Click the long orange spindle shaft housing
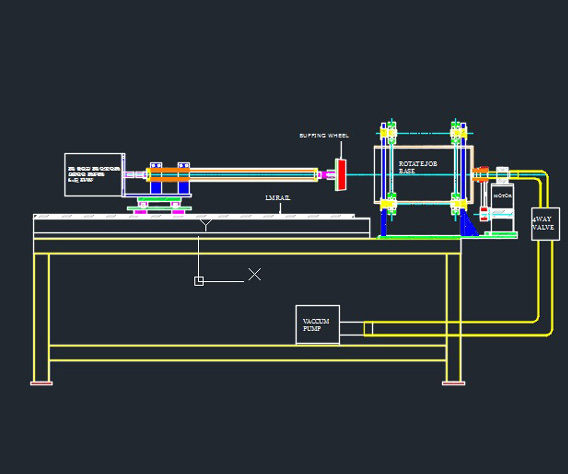The image size is (568, 474). point(232,175)
